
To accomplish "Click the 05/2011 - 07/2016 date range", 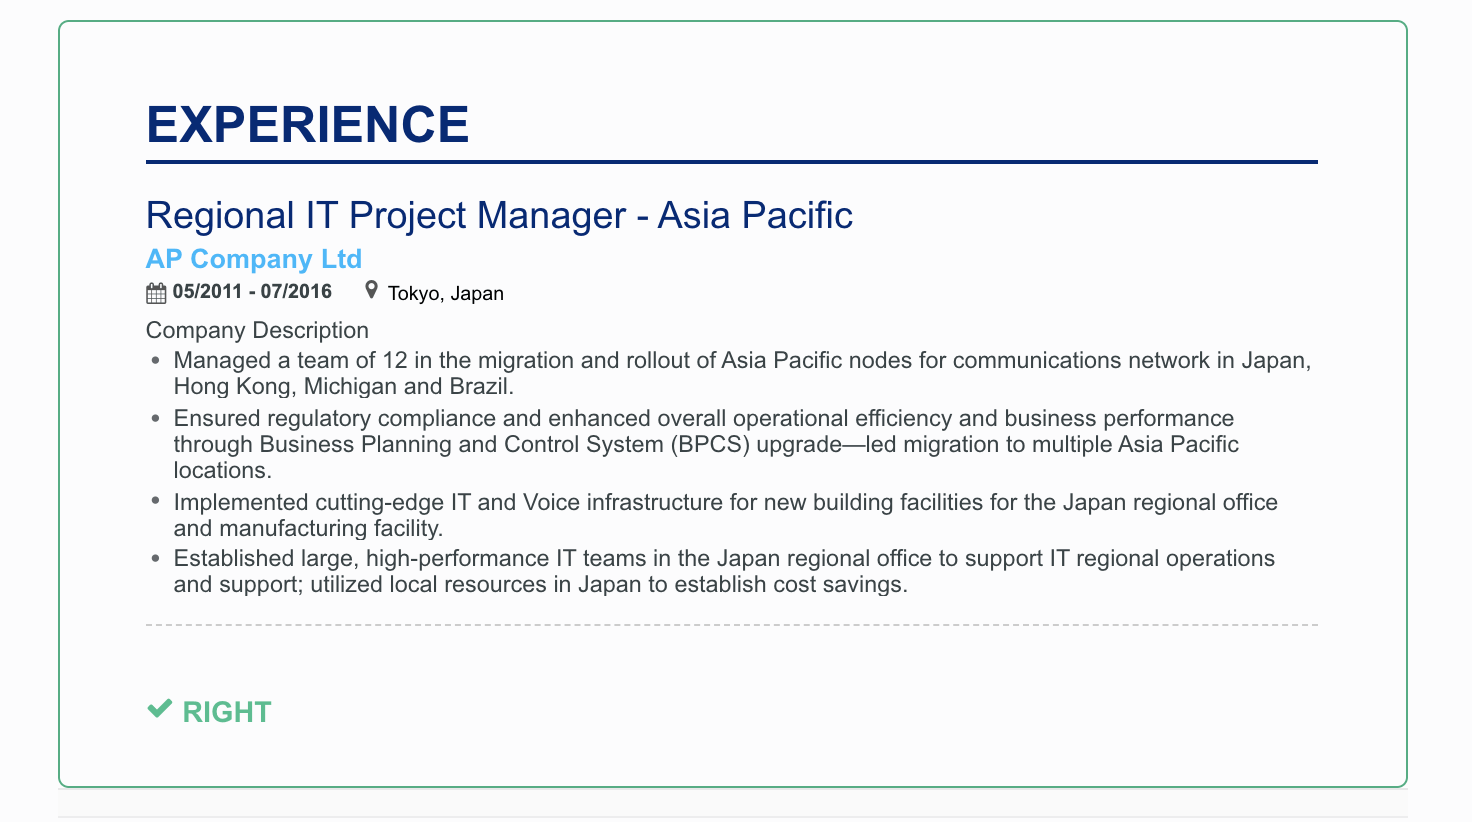I will (x=252, y=292).
